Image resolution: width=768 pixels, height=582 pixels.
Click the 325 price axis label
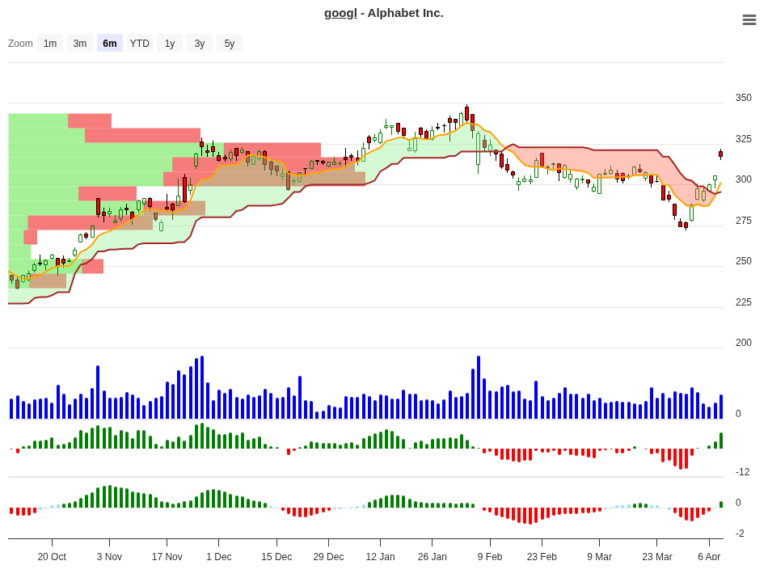tap(743, 139)
